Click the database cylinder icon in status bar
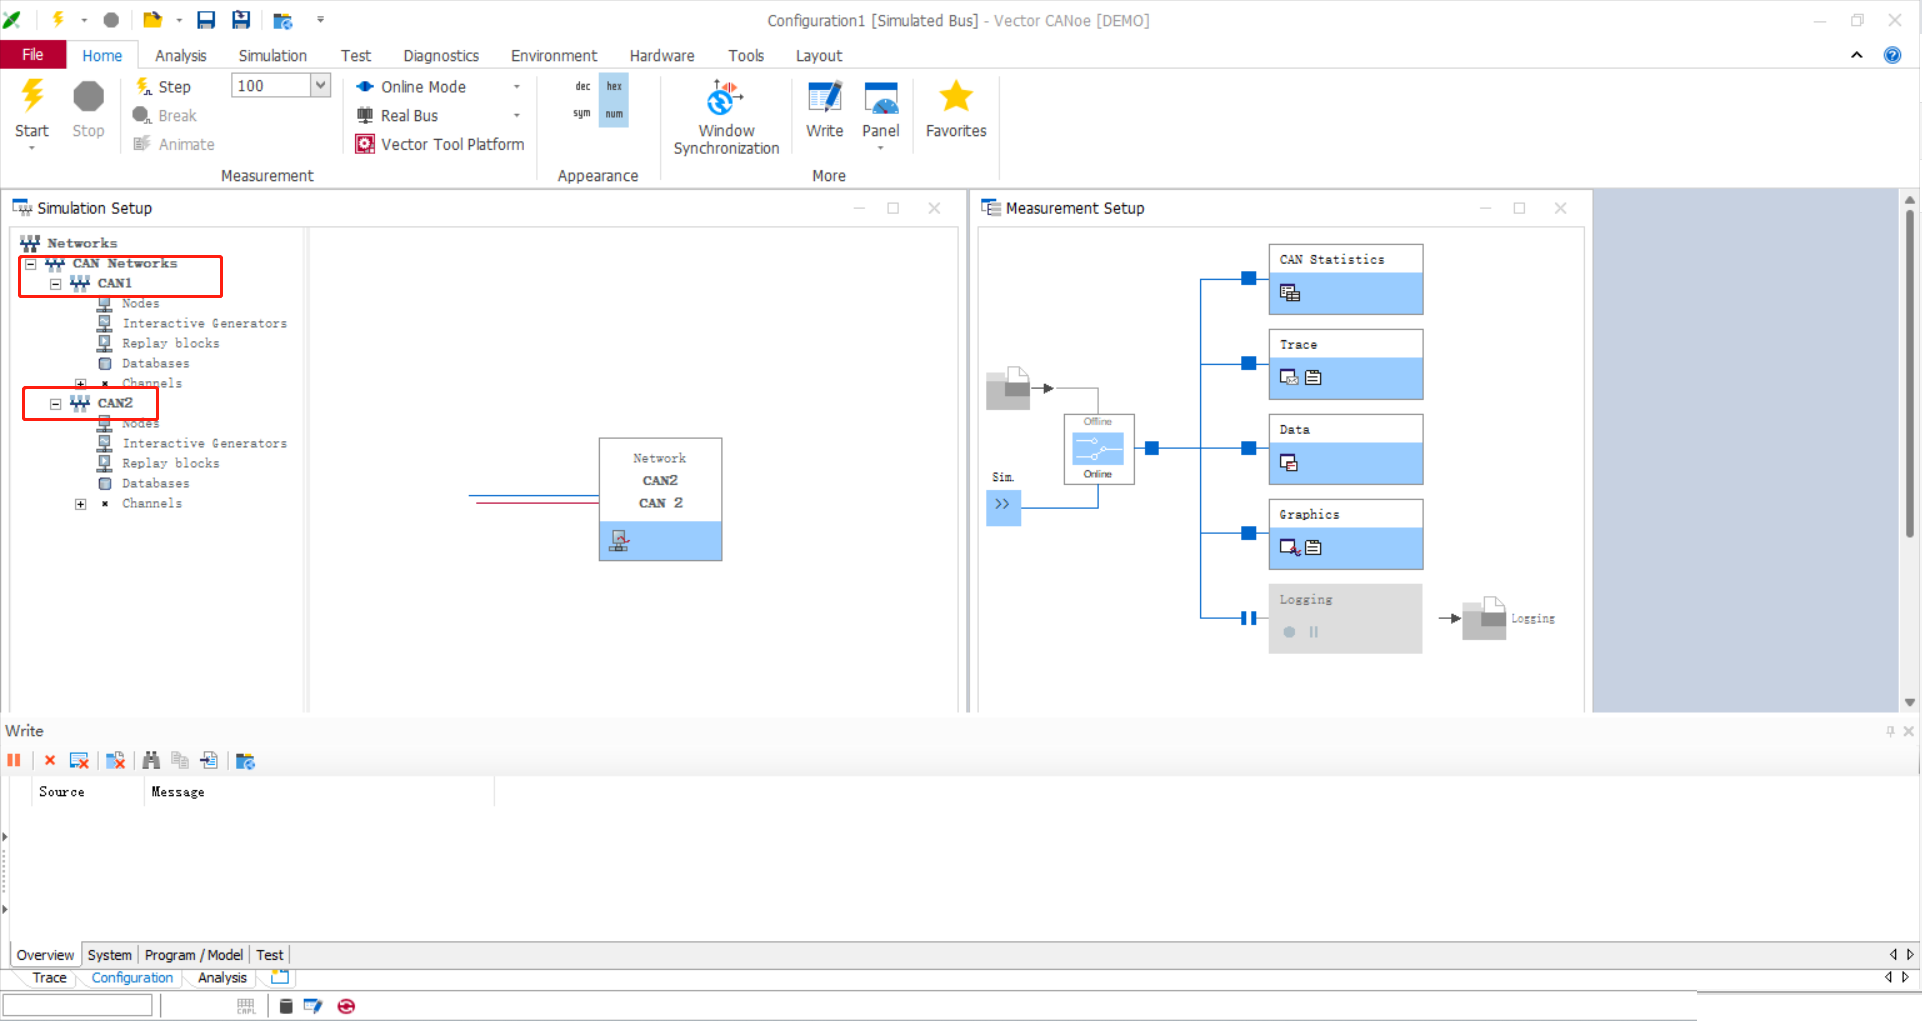The image size is (1922, 1021). pos(286,1006)
